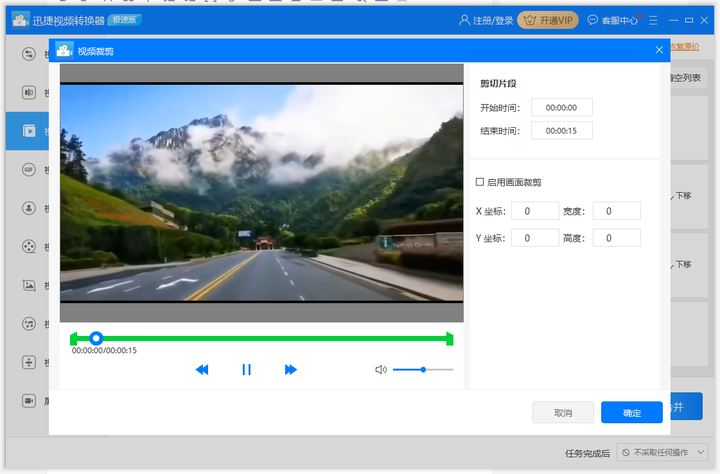
Task: Open 注册/登录 account login
Action: [x=486, y=20]
